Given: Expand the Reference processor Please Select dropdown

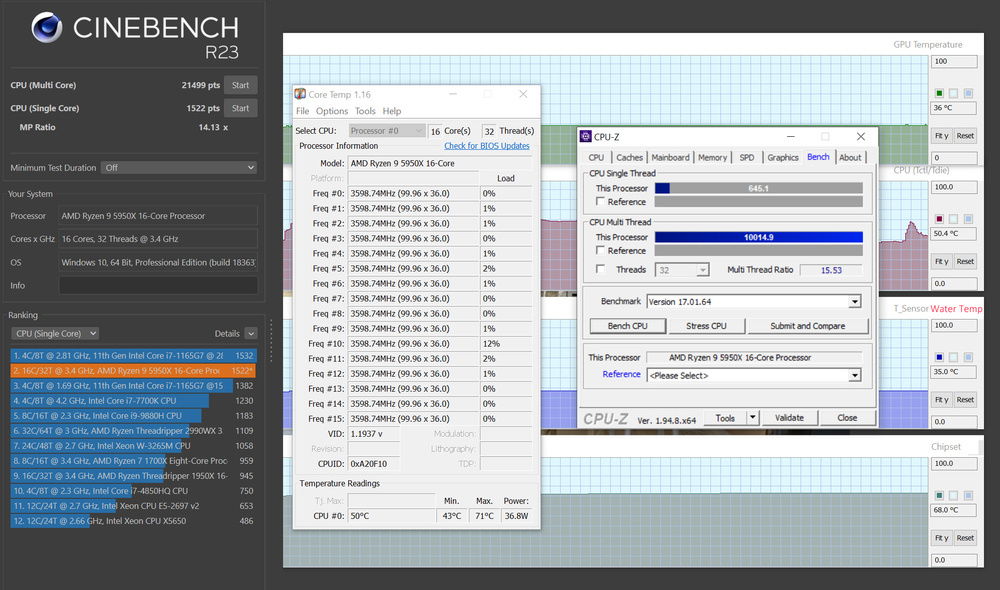Looking at the screenshot, I should pos(854,376).
